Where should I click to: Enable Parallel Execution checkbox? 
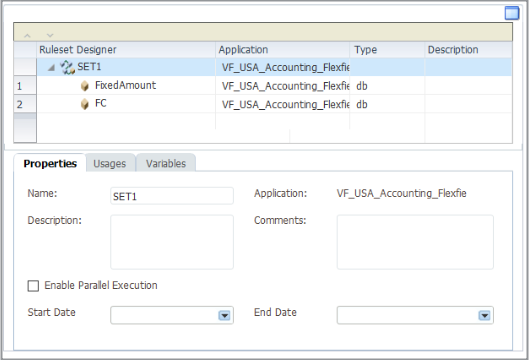33,286
